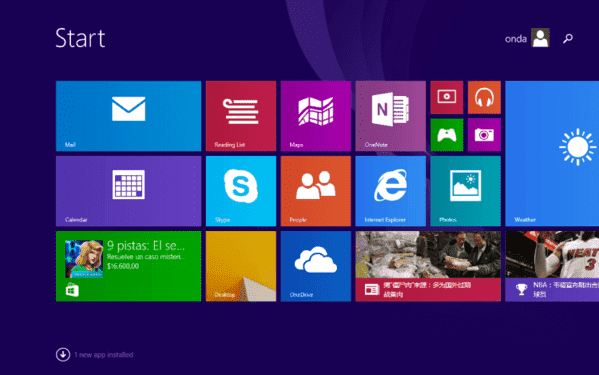Open the Photos tile

click(465, 191)
